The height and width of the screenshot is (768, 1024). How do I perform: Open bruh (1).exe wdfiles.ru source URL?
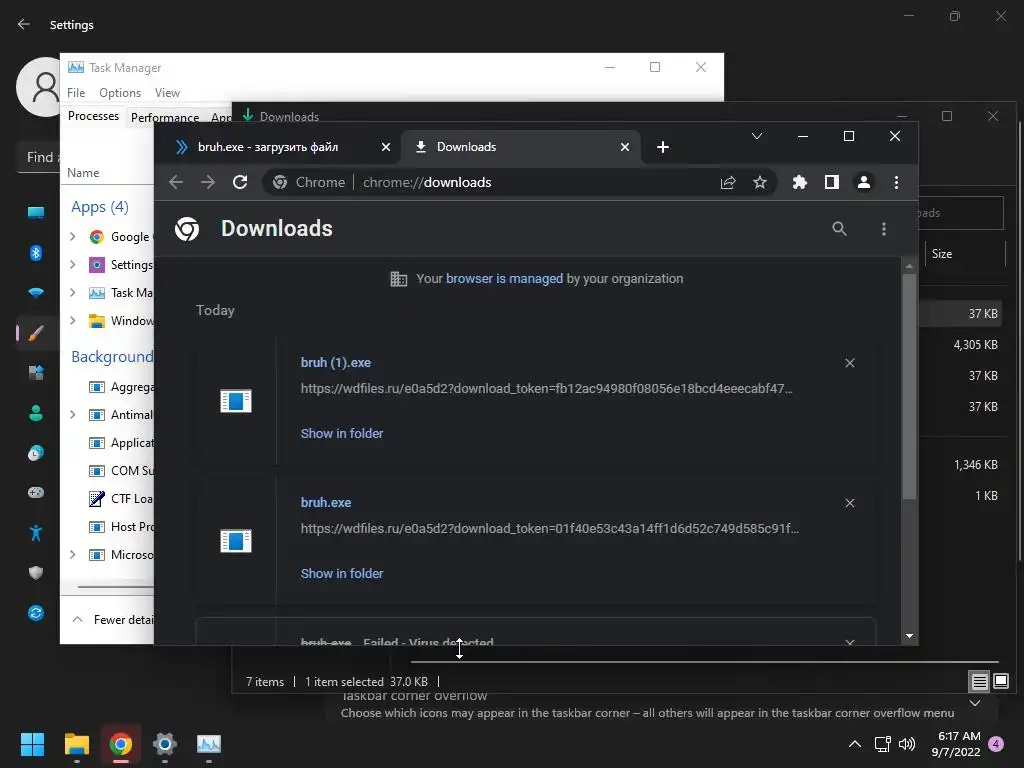pyautogui.click(x=547, y=389)
